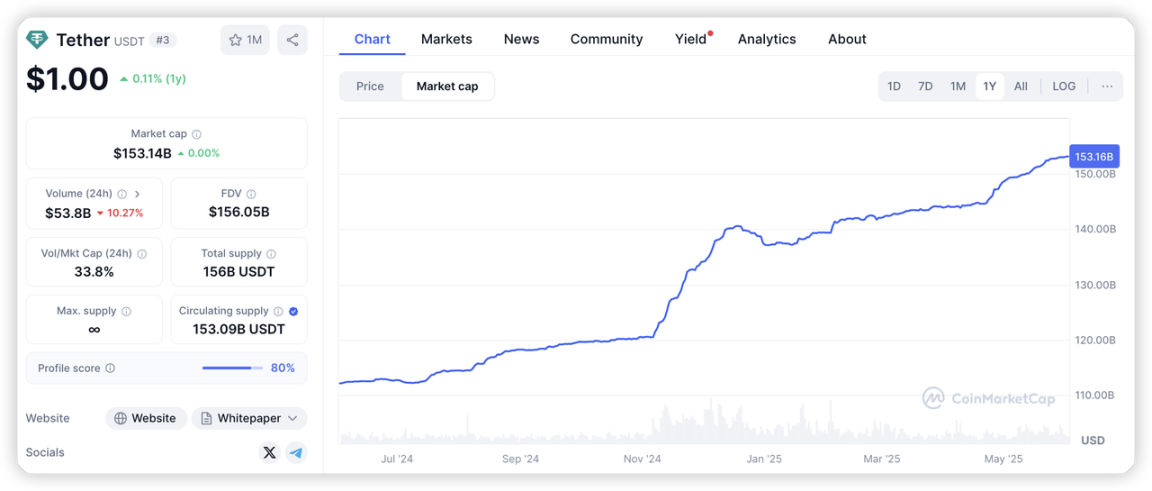This screenshot has width=1152, height=491.
Task: Click the Market cap info icon
Action: tap(197, 135)
